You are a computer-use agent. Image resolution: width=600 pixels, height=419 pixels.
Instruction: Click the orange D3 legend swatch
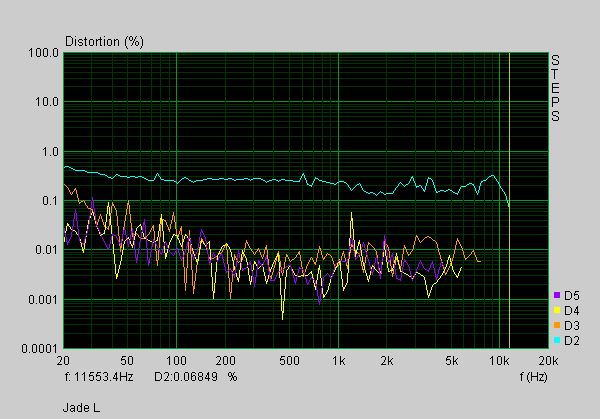pos(557,325)
